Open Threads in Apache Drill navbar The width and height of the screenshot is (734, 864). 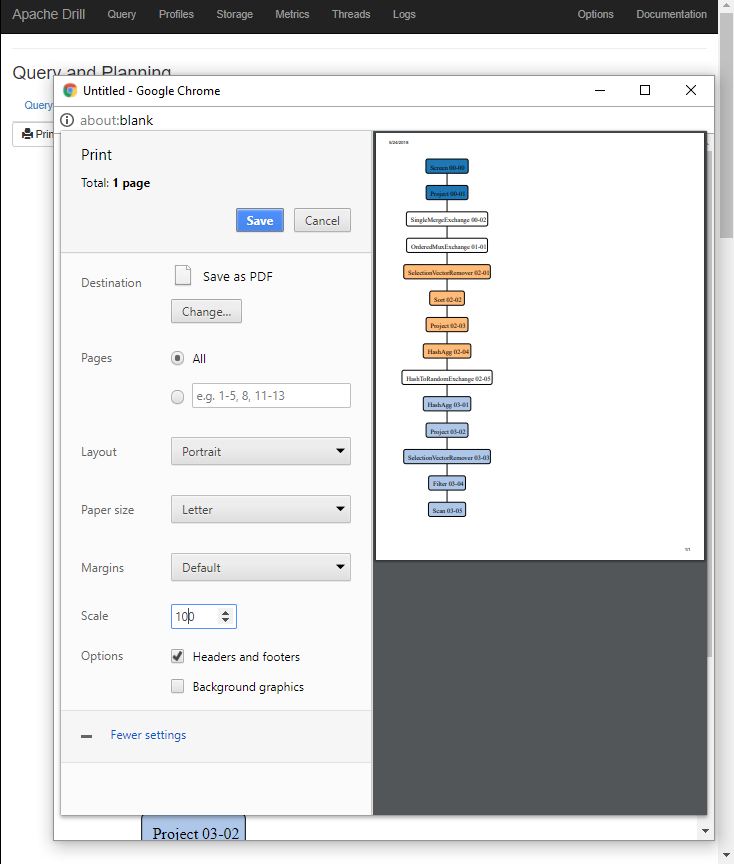(x=351, y=14)
